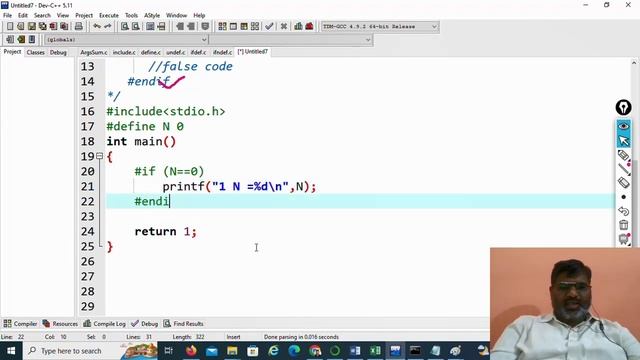640x360 pixels.
Task: Click the Find toolbar icon
Action: 125,27
